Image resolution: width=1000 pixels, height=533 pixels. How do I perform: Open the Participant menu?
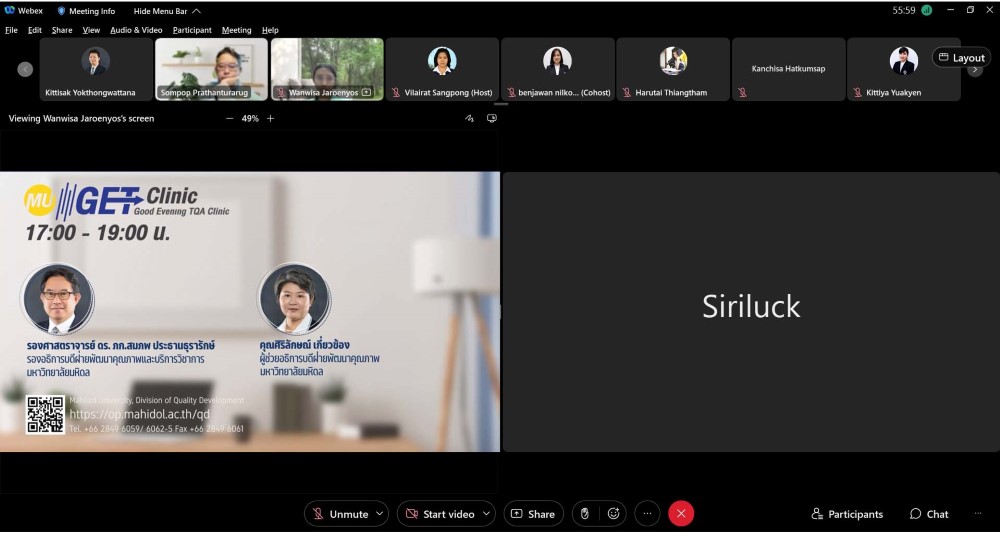point(192,30)
